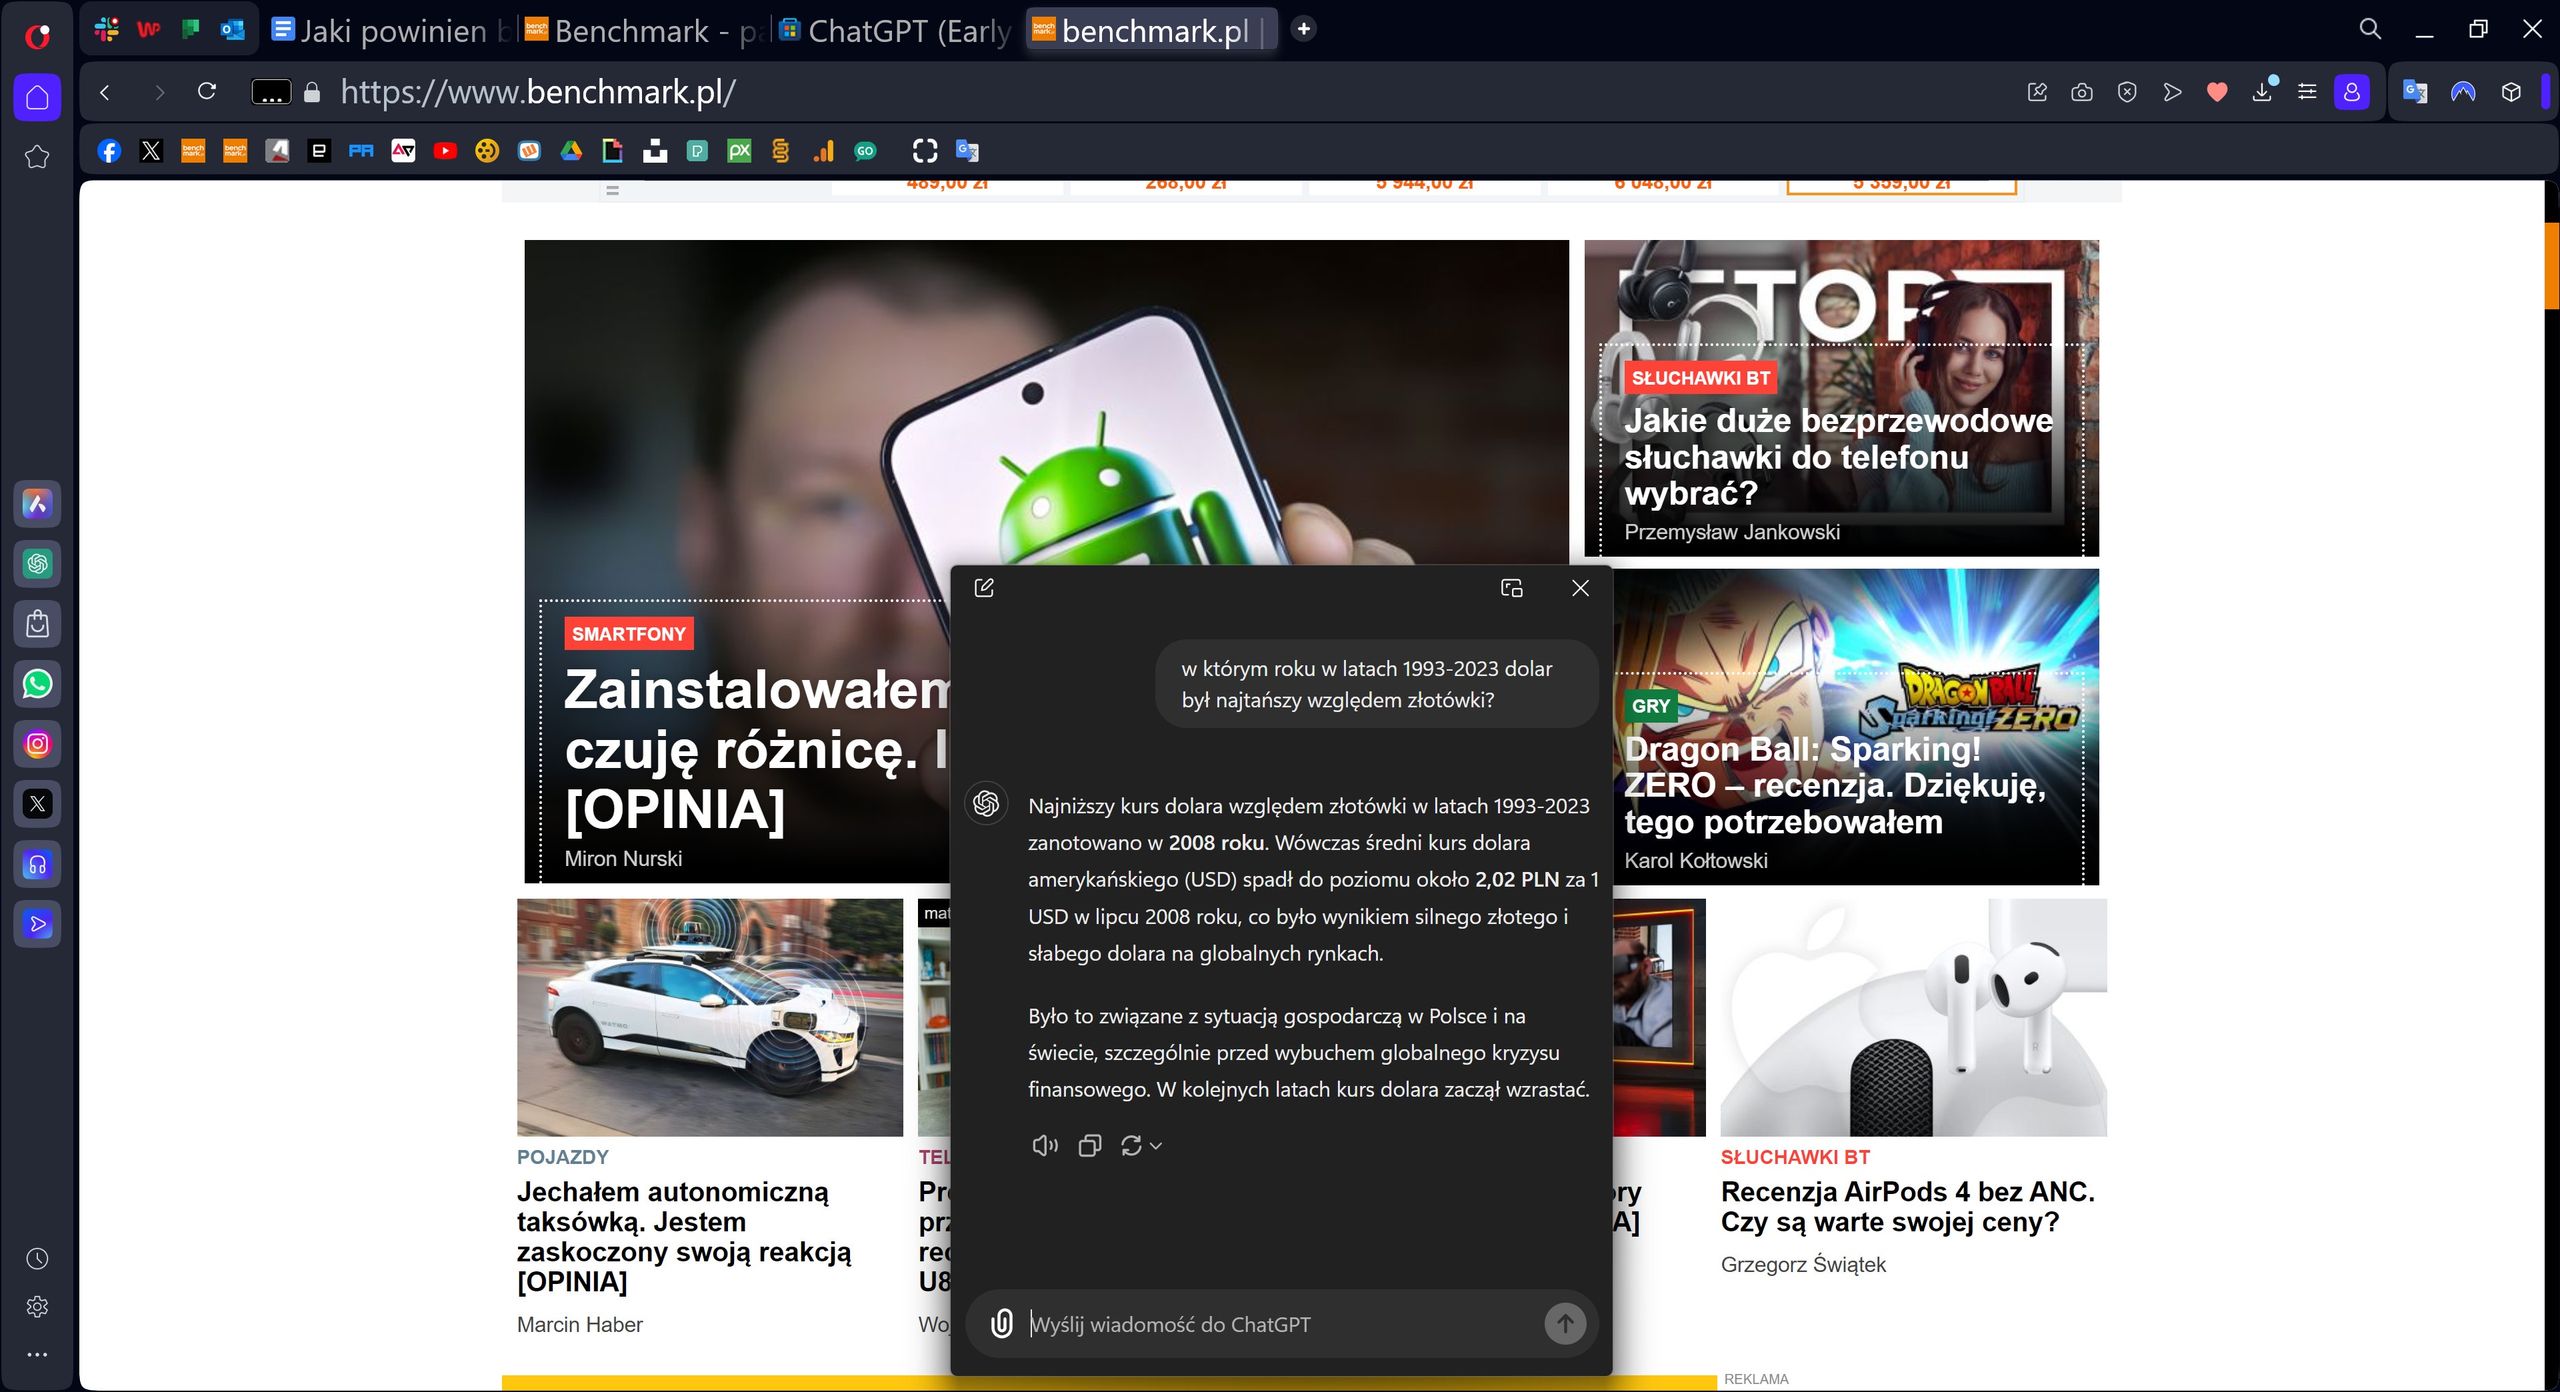Open the pinned Slack tab
2560x1392 pixels.
pos(107,30)
